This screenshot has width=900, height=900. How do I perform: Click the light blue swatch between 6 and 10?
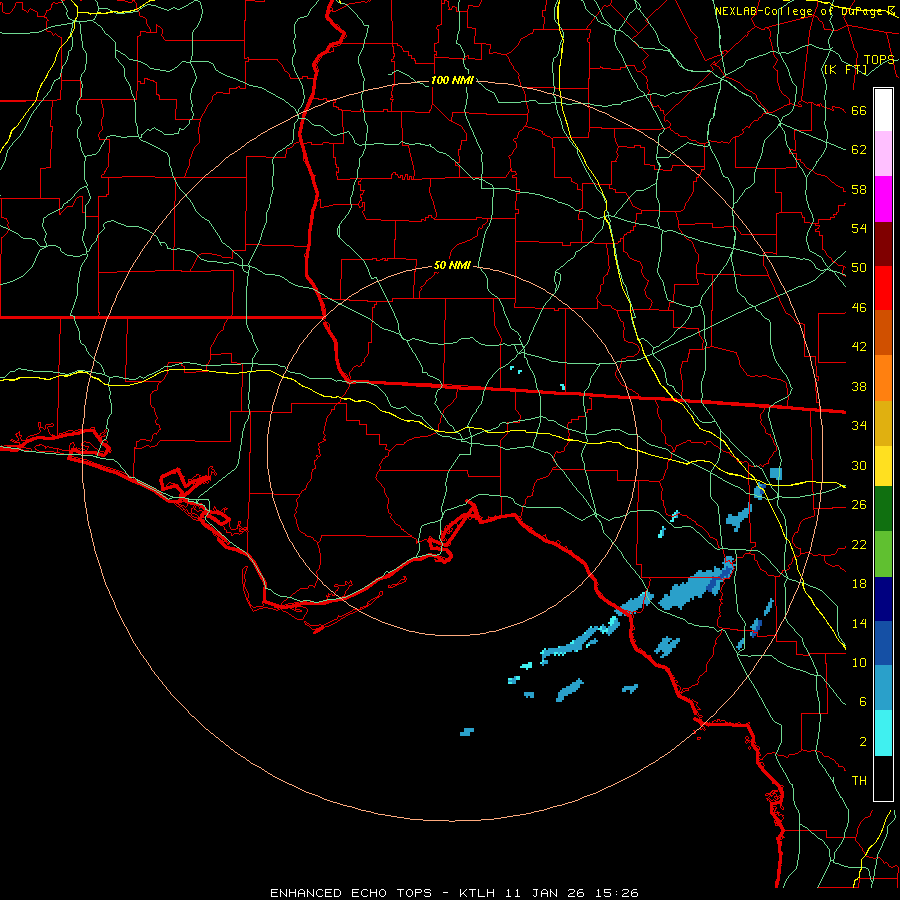point(883,688)
